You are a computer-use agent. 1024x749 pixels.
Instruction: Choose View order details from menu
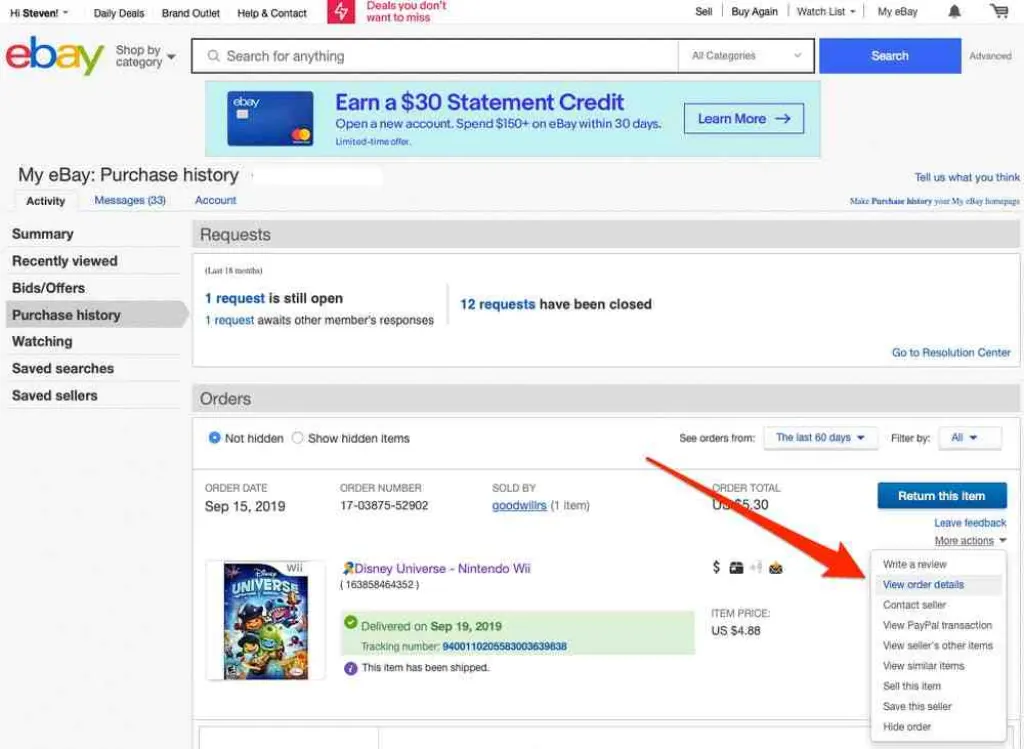923,584
